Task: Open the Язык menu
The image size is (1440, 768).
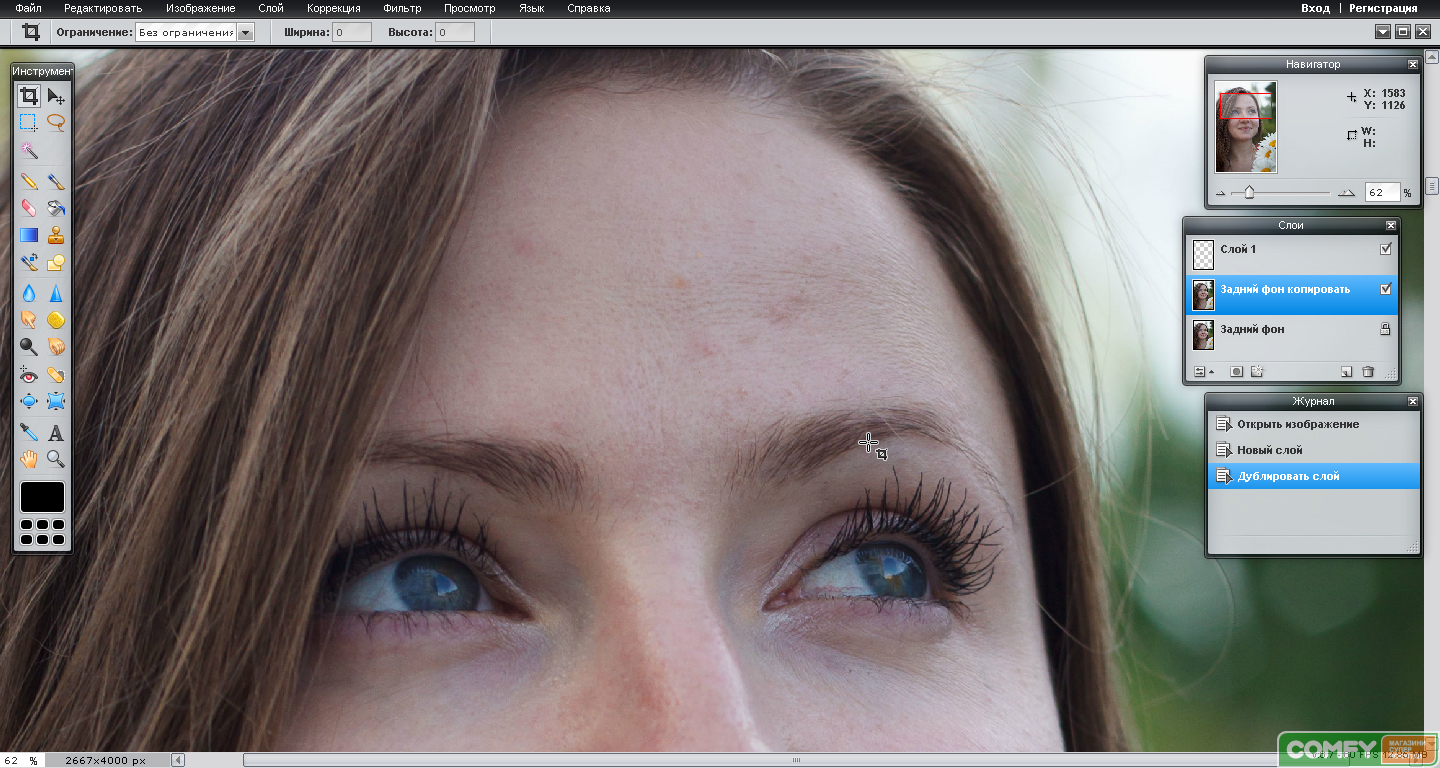Action: 532,8
